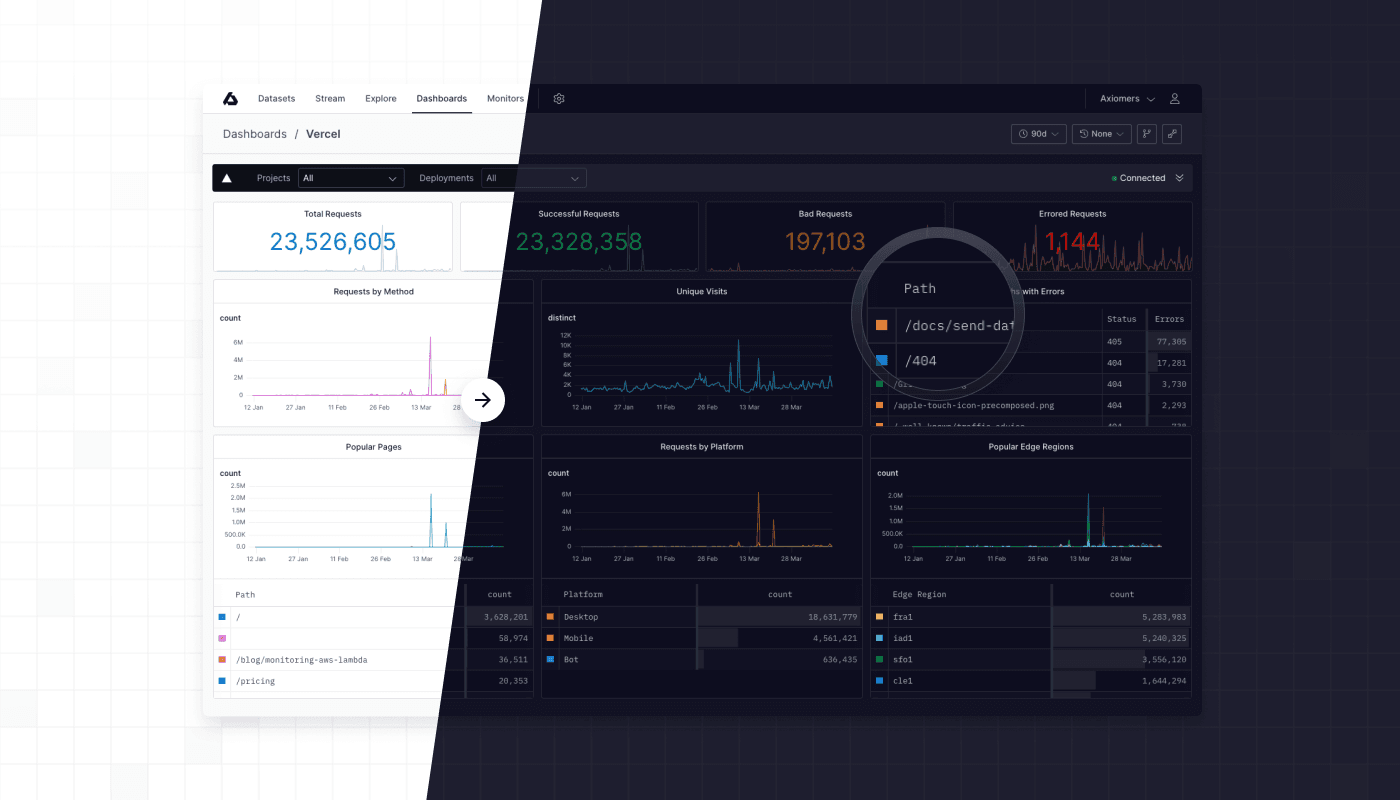The height and width of the screenshot is (800, 1400).
Task: Click the orange swatch beside Mobile
Action: pyautogui.click(x=550, y=638)
